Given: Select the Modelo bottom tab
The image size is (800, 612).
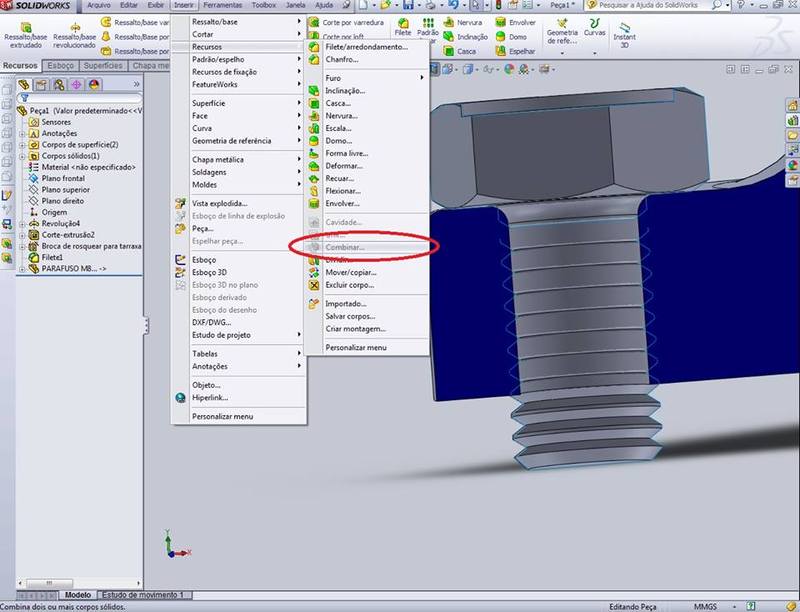Looking at the screenshot, I should click(x=78, y=595).
